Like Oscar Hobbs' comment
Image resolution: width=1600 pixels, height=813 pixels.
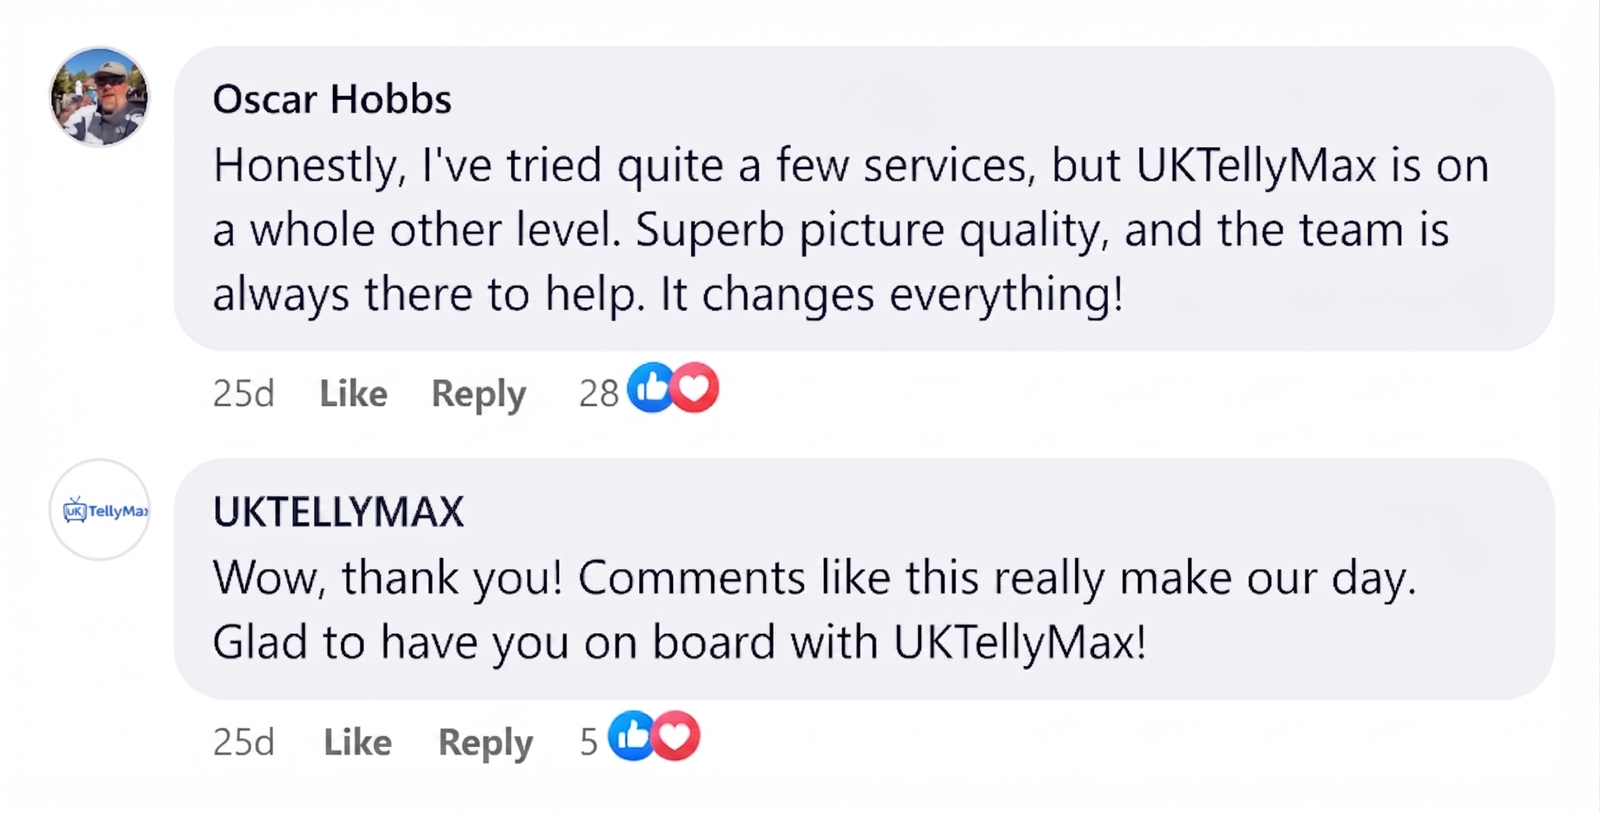(353, 393)
